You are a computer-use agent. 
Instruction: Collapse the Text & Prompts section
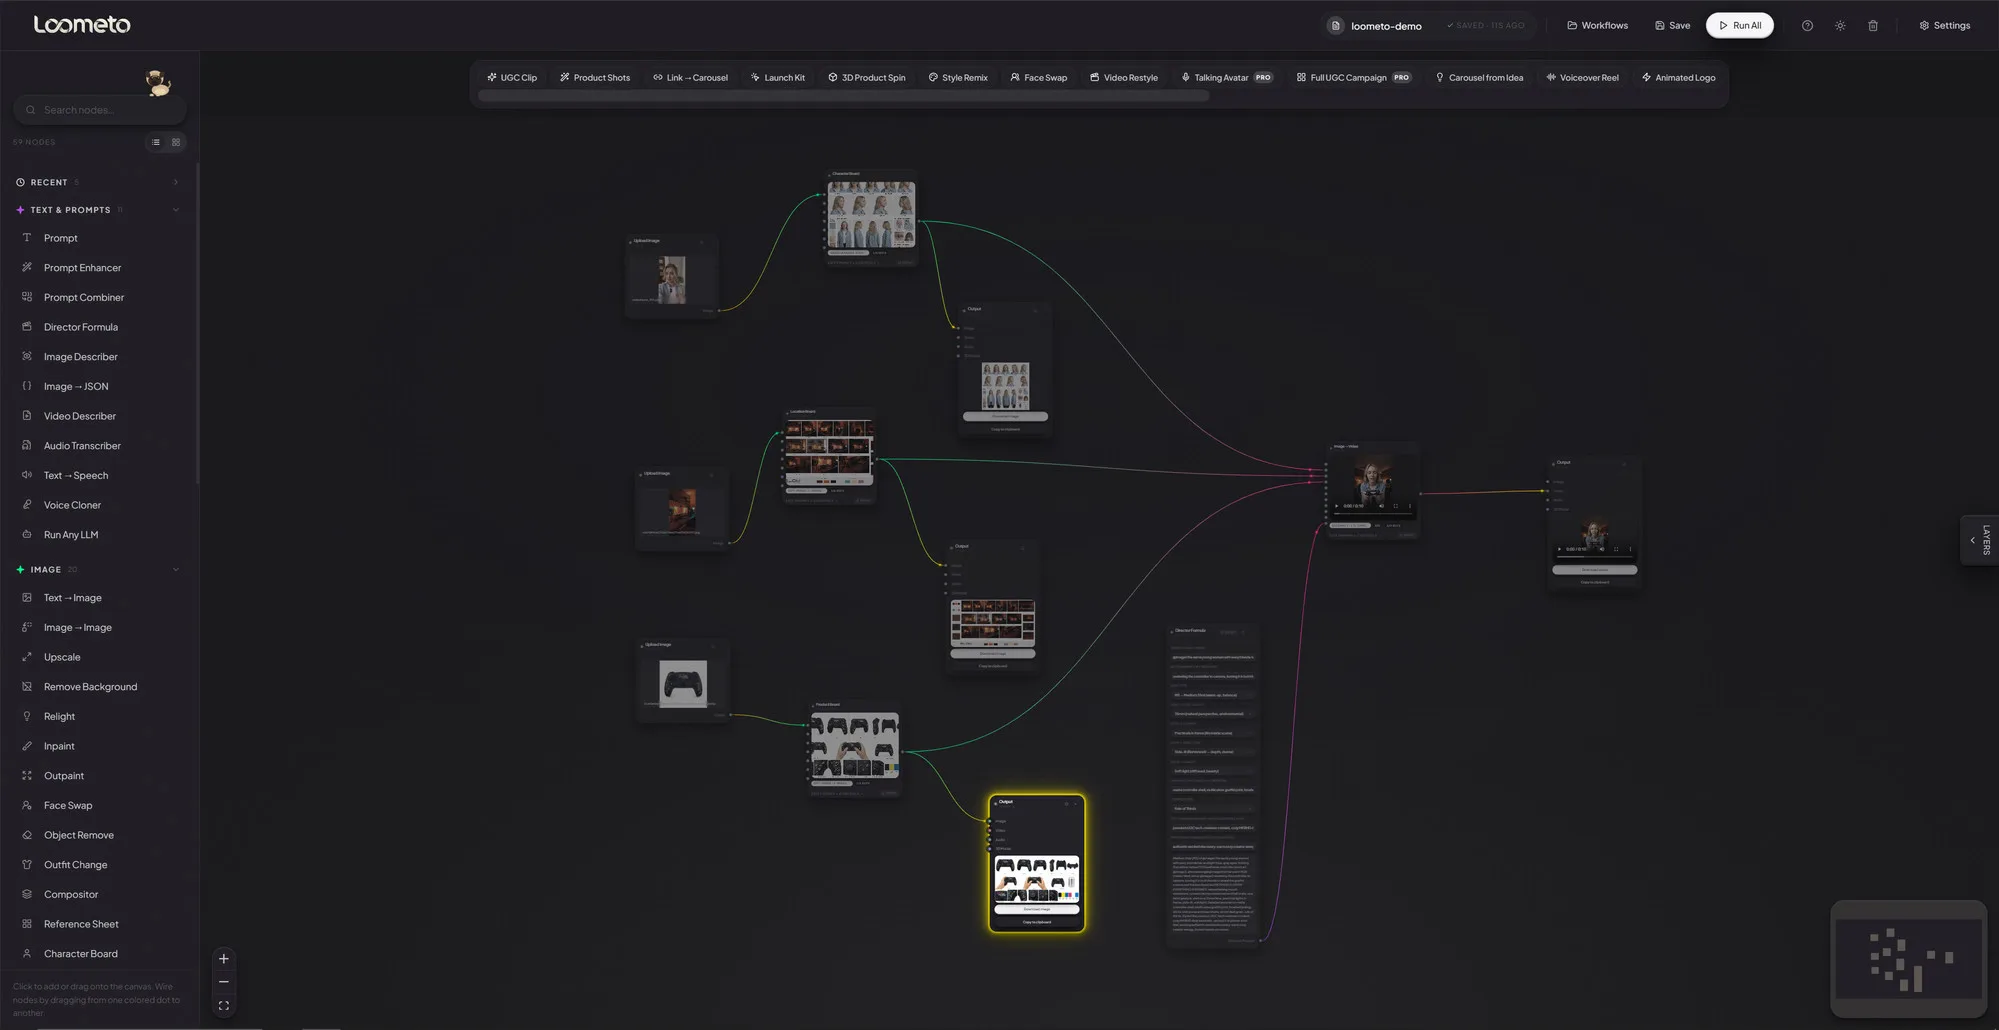point(98,210)
